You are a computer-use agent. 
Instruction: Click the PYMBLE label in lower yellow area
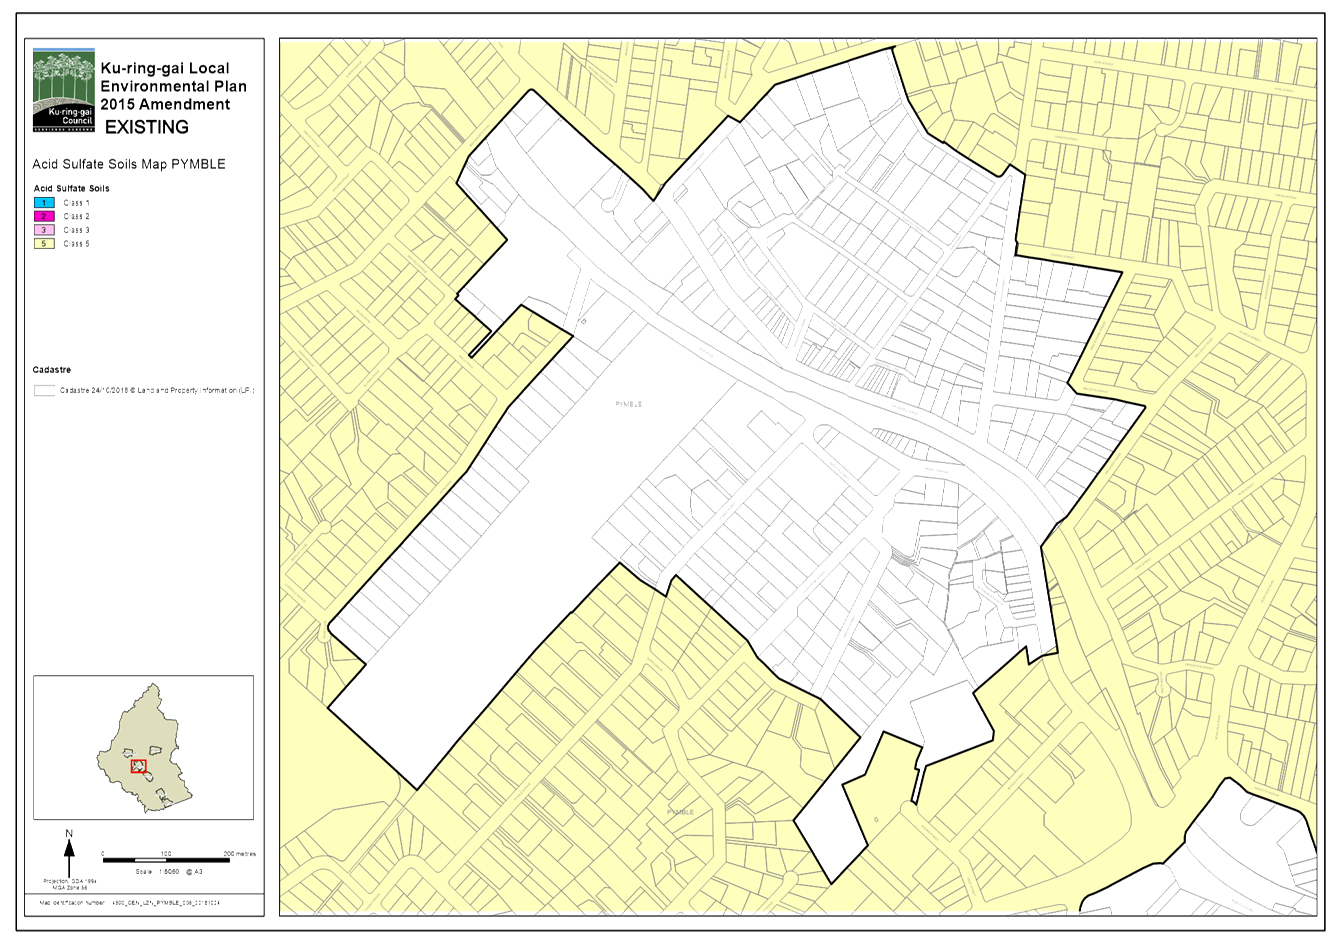pyautogui.click(x=680, y=812)
